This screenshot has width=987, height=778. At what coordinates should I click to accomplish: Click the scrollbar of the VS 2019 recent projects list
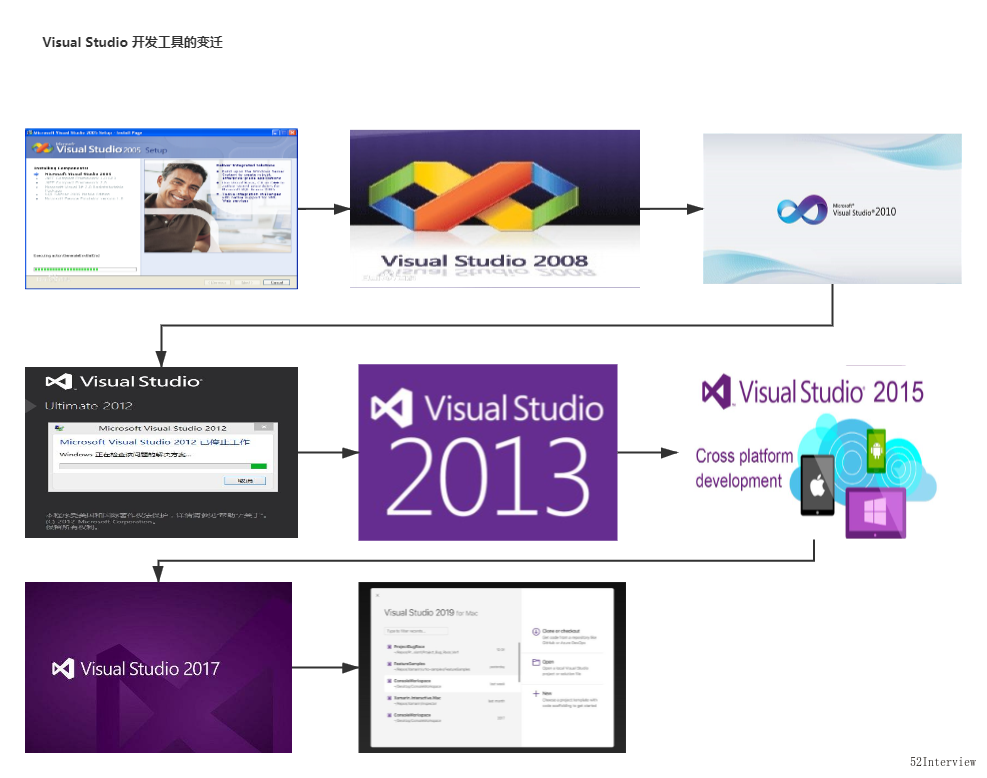(x=519, y=662)
